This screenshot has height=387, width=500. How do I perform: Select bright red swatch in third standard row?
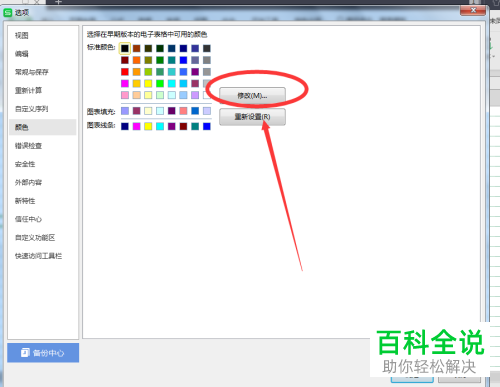coord(125,72)
